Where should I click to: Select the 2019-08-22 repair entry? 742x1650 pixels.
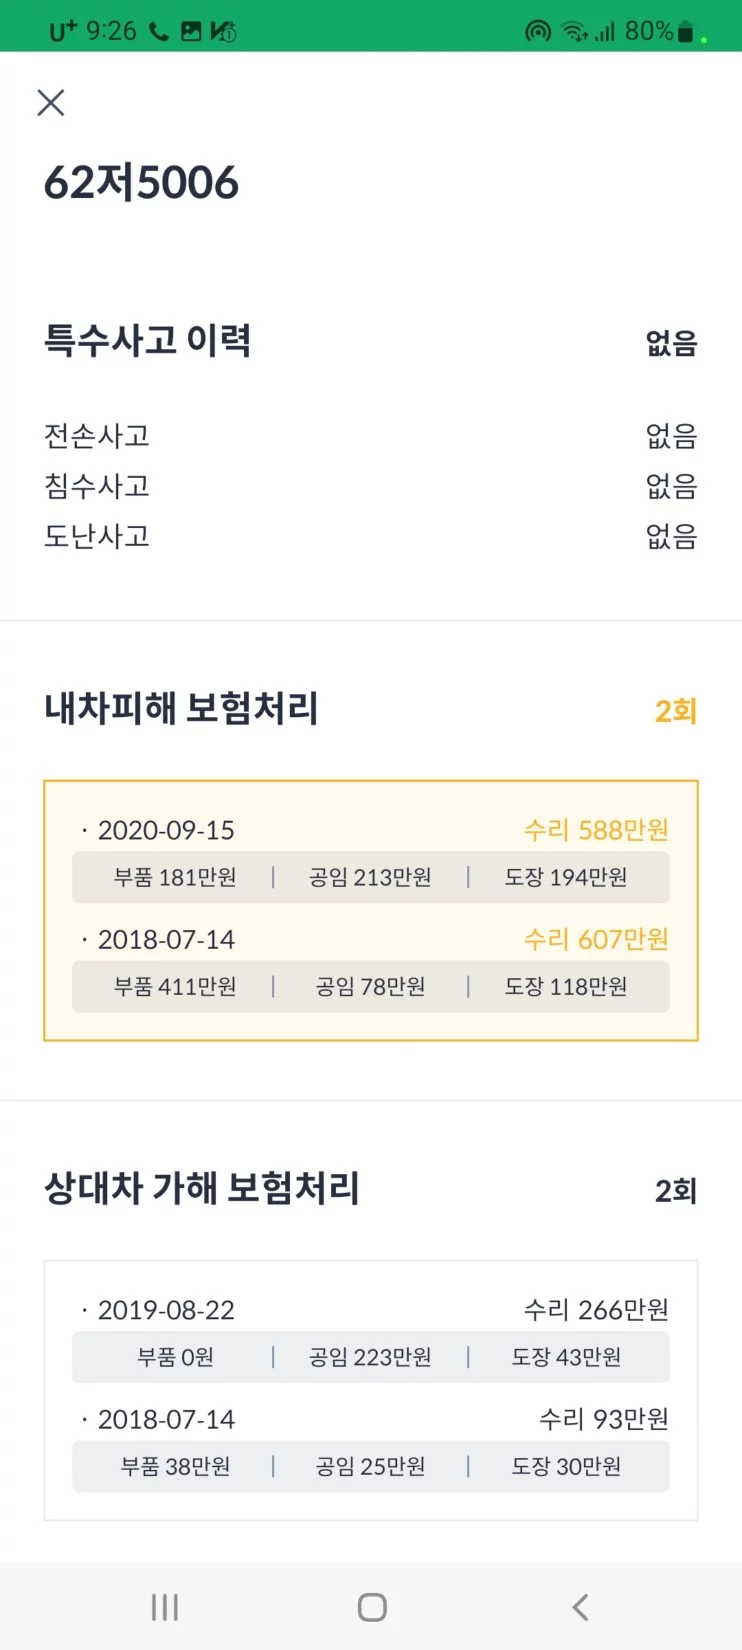(166, 1310)
